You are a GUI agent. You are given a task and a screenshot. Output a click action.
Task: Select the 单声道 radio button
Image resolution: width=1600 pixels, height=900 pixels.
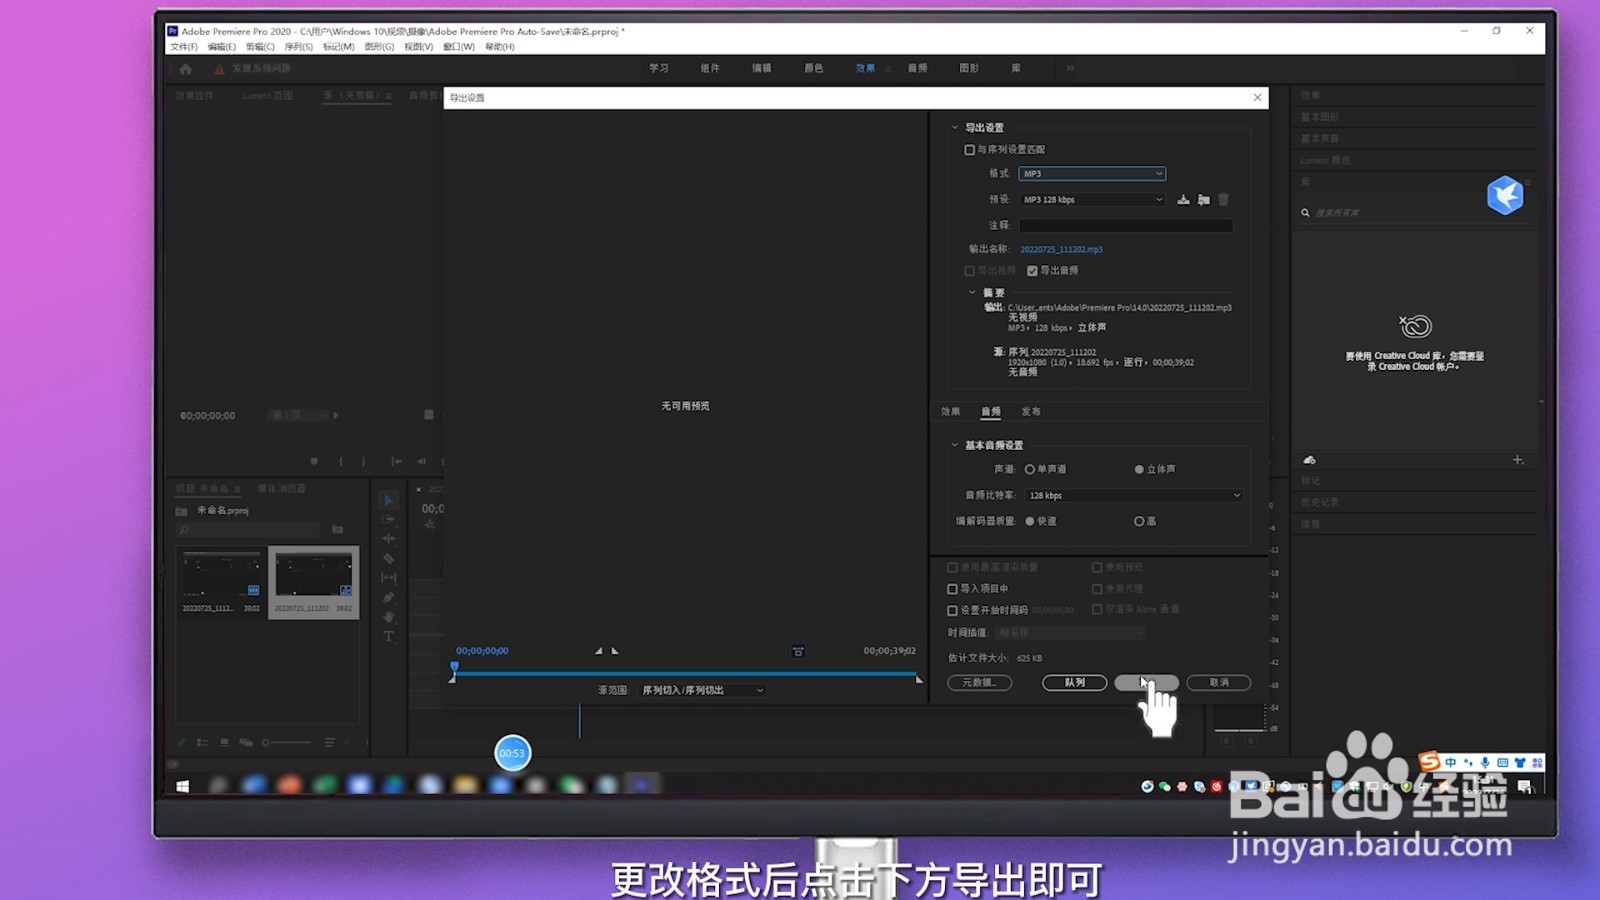[x=1030, y=468]
